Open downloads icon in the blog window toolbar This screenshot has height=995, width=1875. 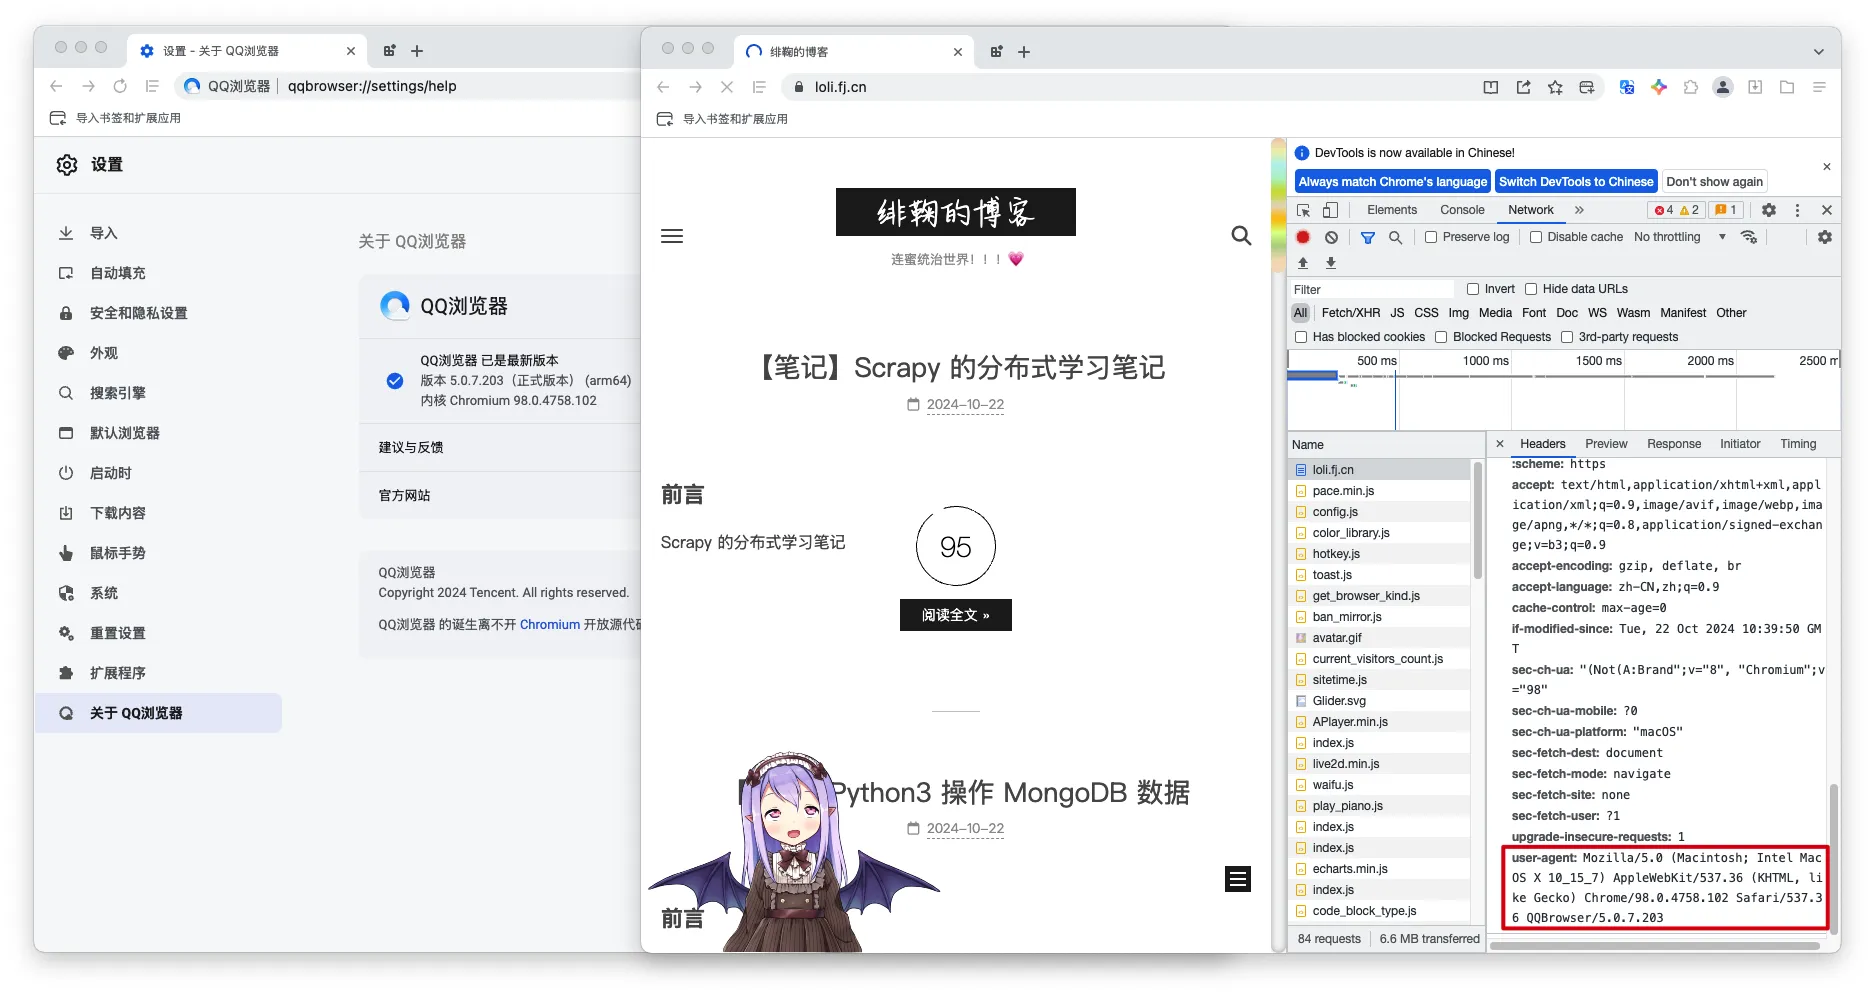(1755, 88)
